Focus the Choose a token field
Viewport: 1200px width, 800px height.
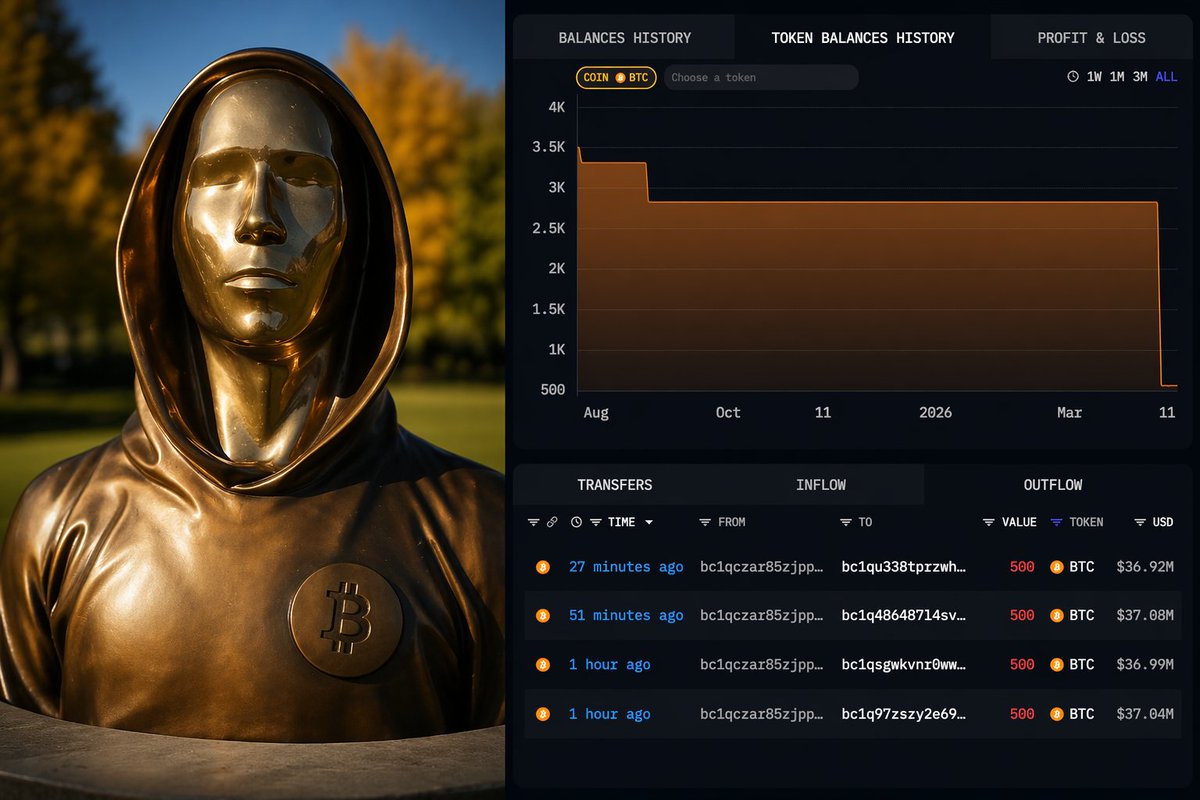(761, 77)
